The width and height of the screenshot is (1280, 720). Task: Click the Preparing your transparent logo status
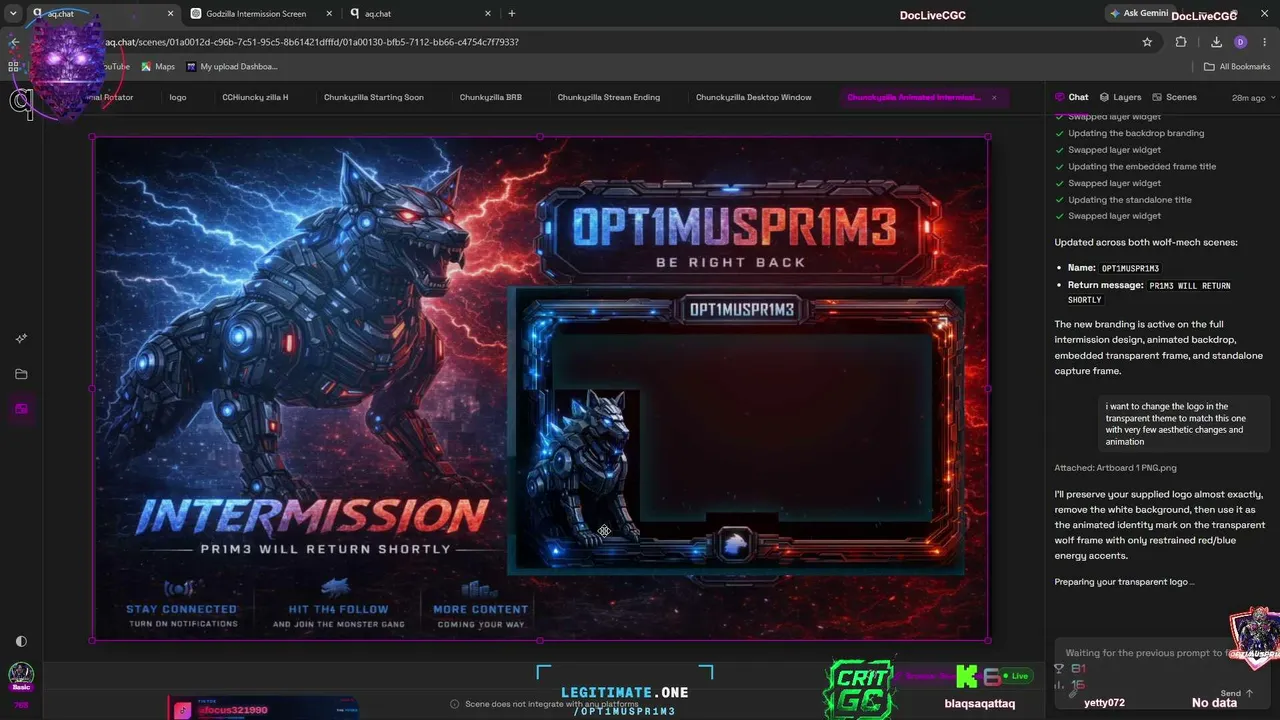(1124, 582)
